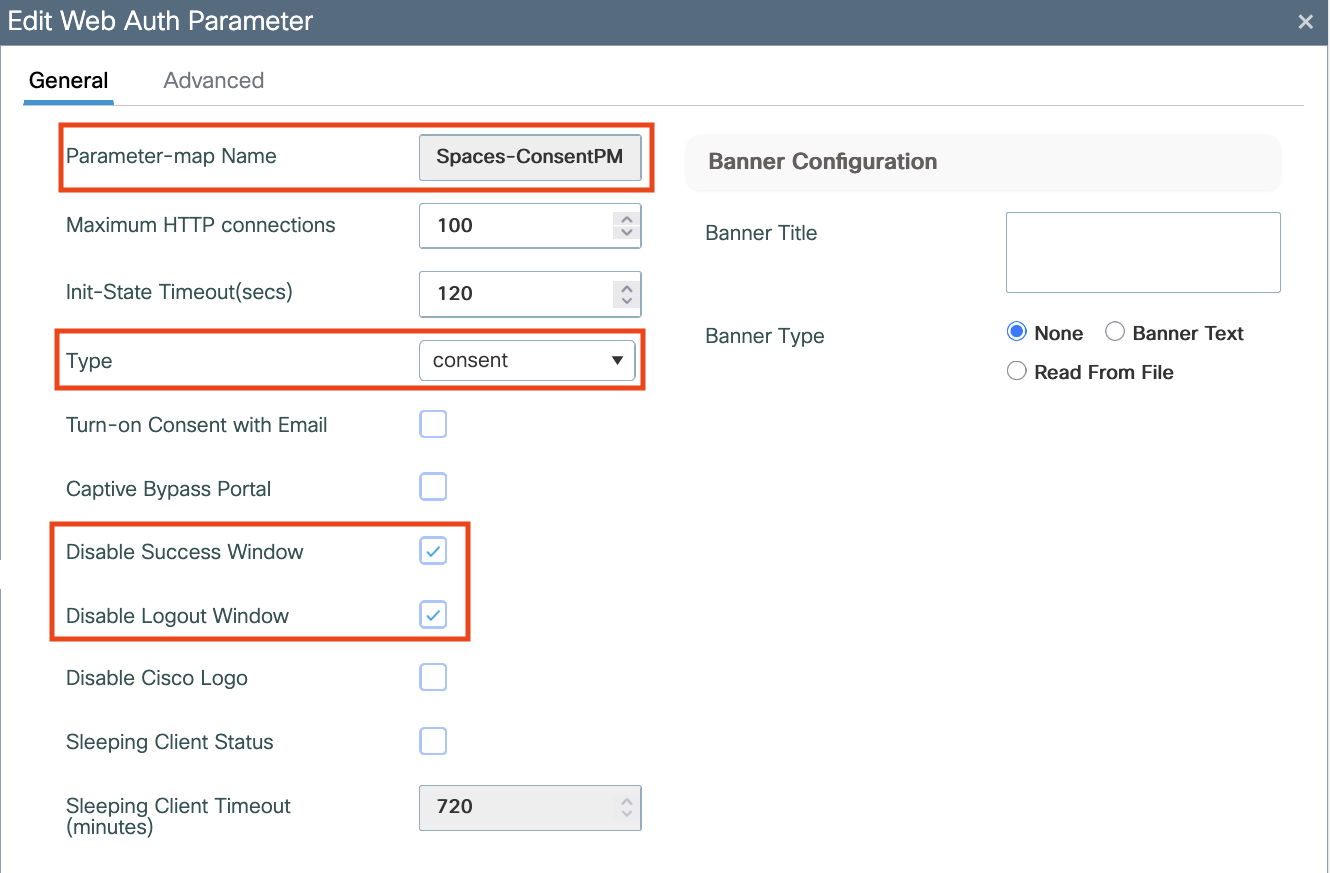The image size is (1330, 873).
Task: Uncheck Disable Success Window
Action: point(433,551)
